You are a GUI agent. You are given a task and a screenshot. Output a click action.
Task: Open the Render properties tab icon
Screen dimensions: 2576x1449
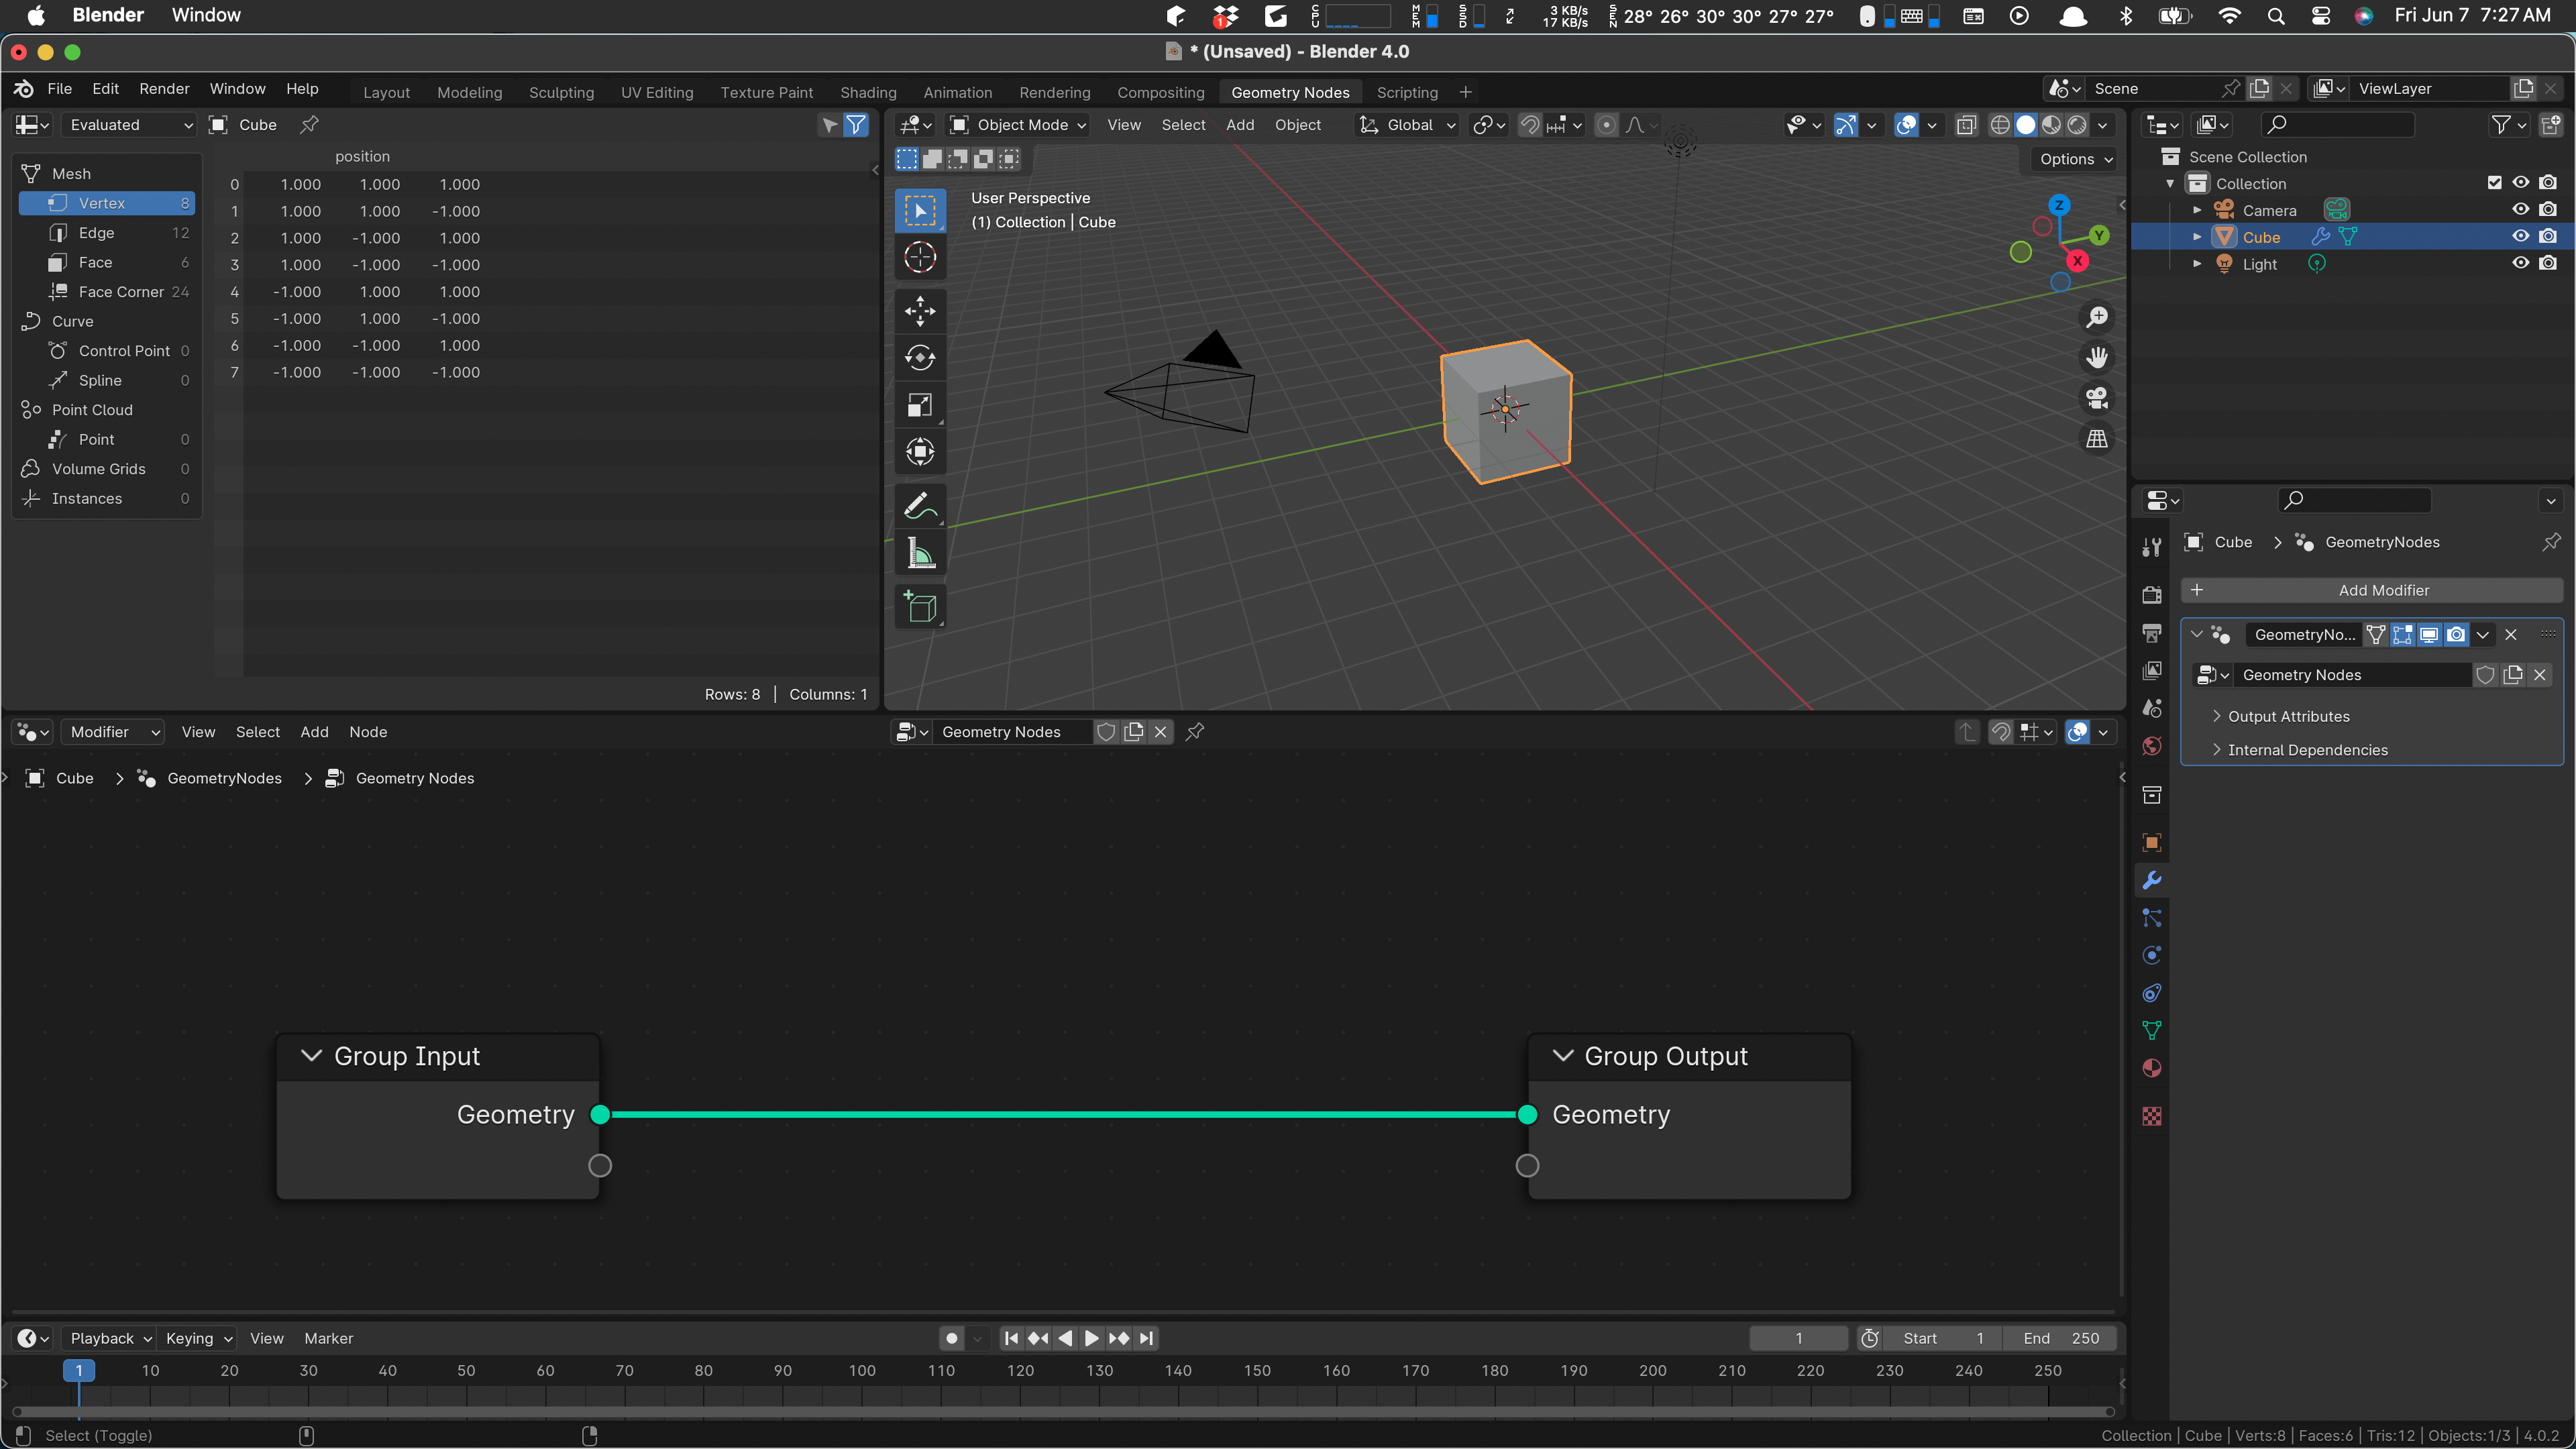(x=2152, y=594)
